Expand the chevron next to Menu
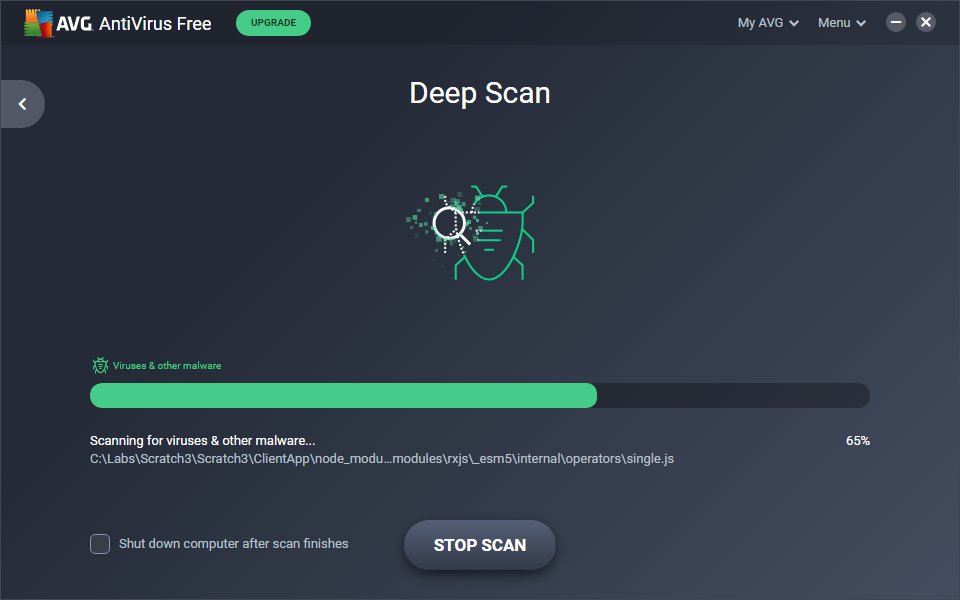This screenshot has width=960, height=600. tap(861, 22)
